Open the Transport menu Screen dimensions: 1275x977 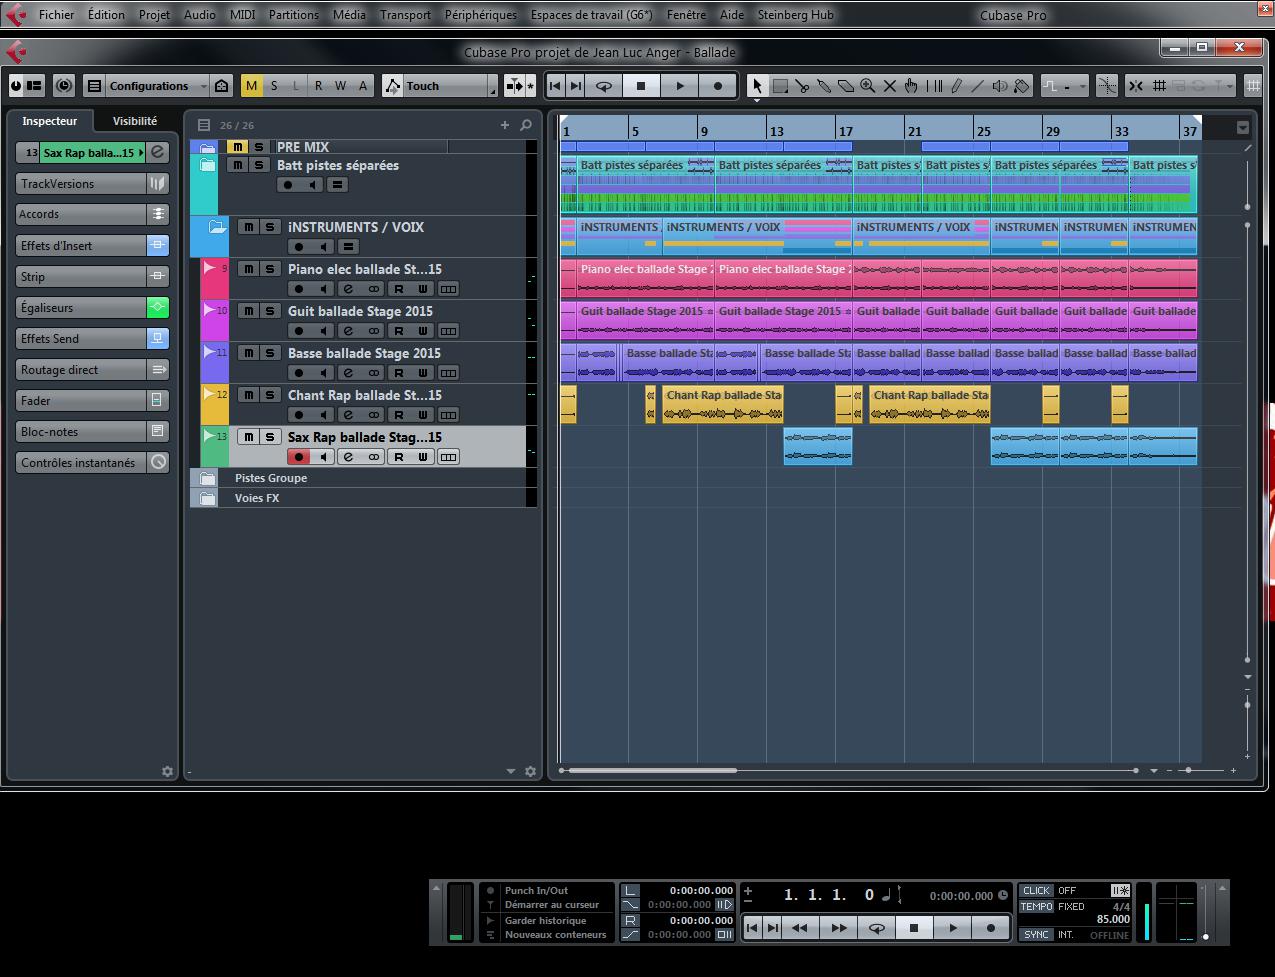pos(405,15)
